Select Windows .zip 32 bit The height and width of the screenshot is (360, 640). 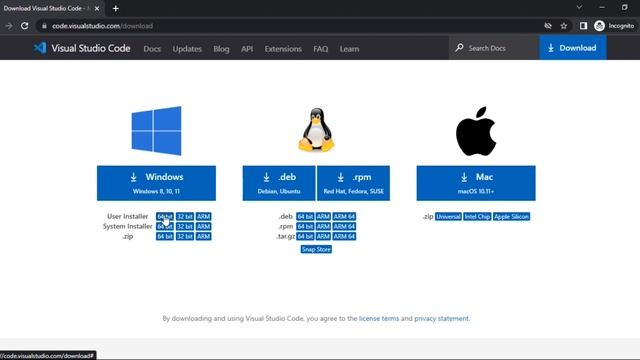coord(184,236)
